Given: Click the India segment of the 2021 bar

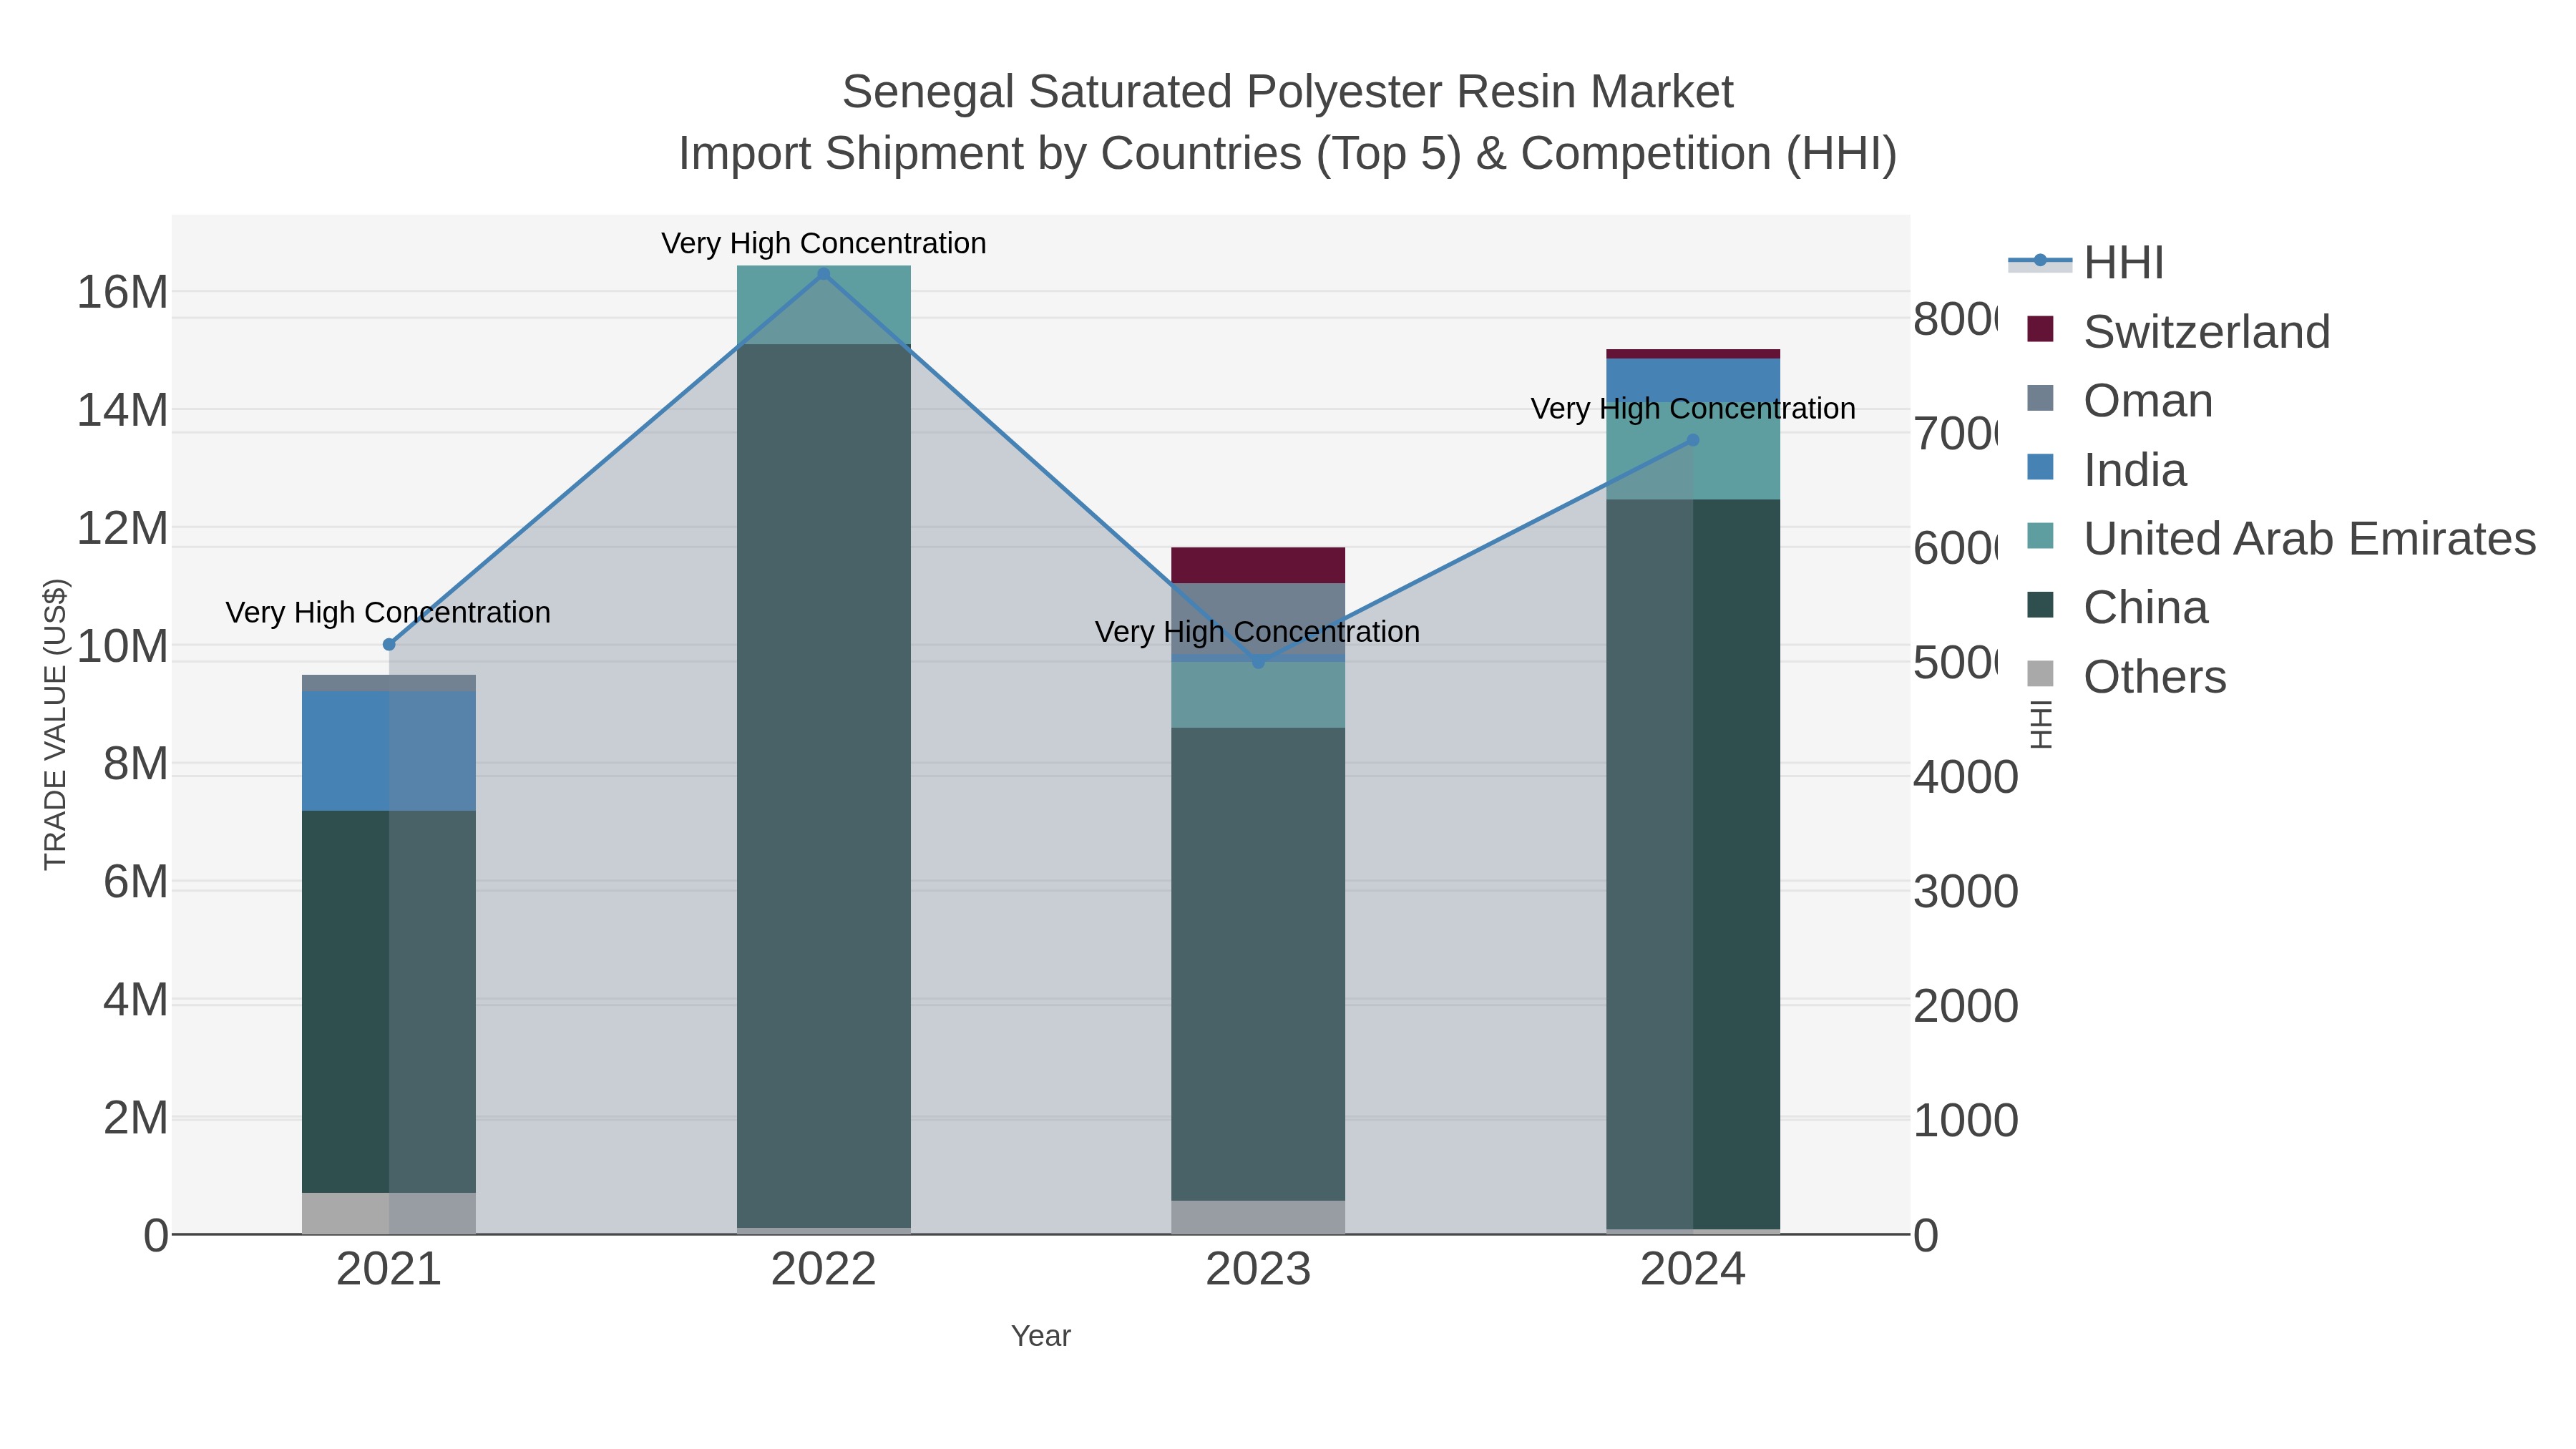Looking at the screenshot, I should pos(389,751).
